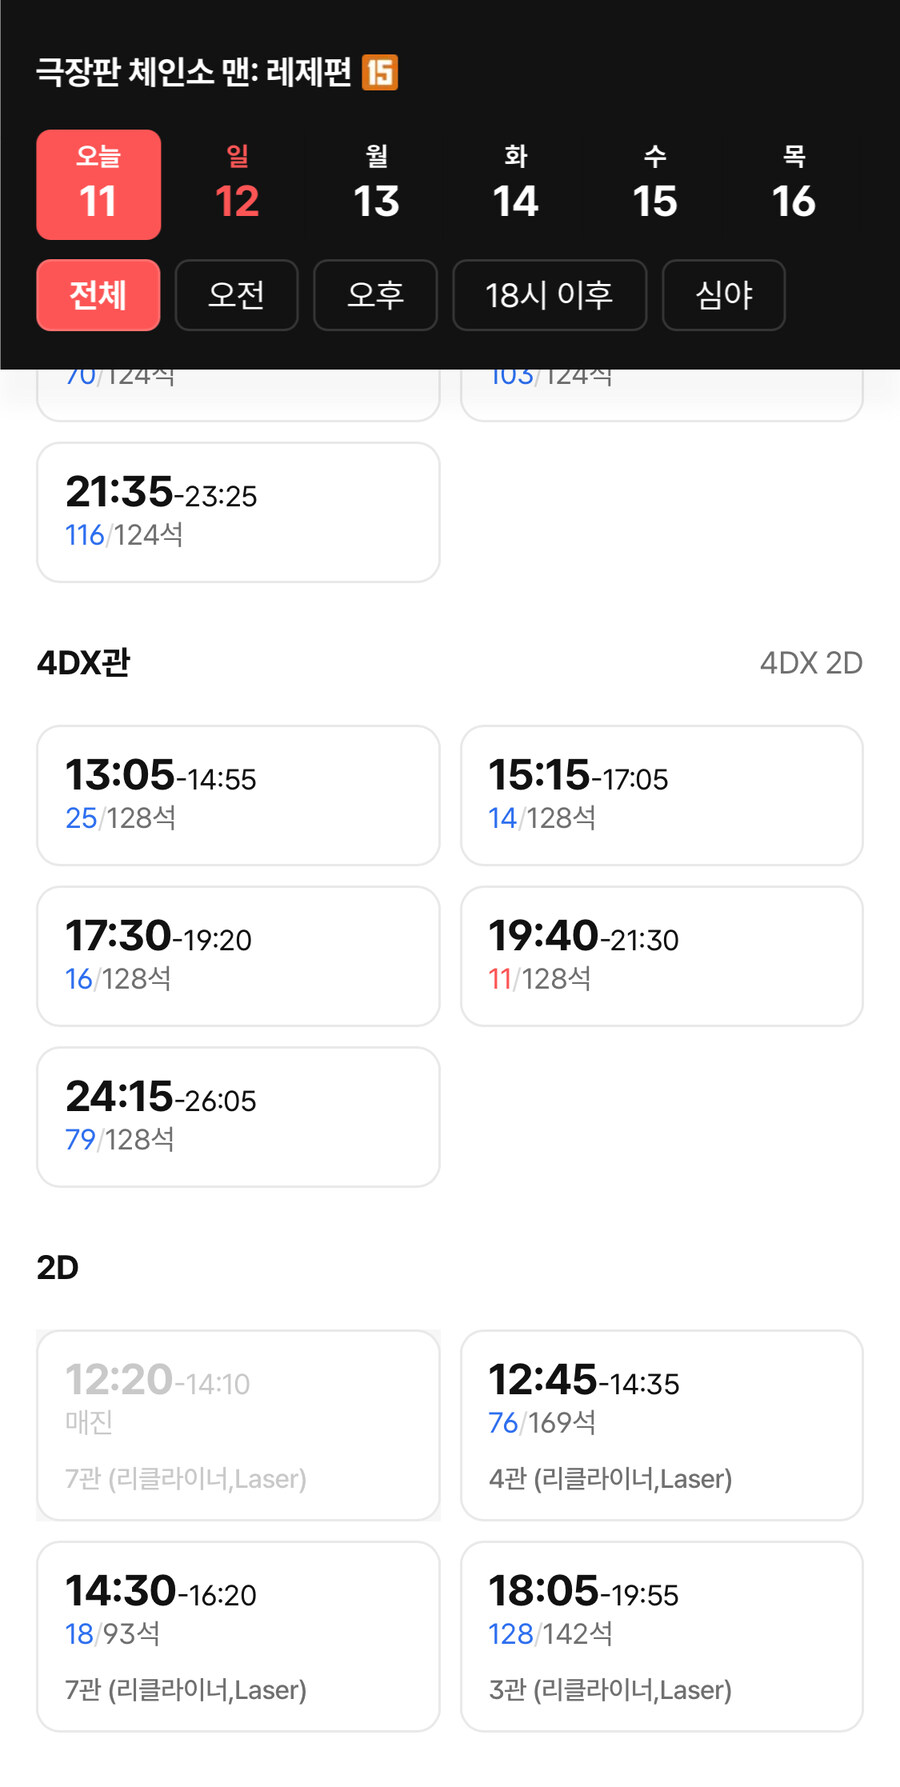Screen dimensions: 900x1787
Task: Book the 21:35 showtime with 116 seats
Action: (238, 512)
